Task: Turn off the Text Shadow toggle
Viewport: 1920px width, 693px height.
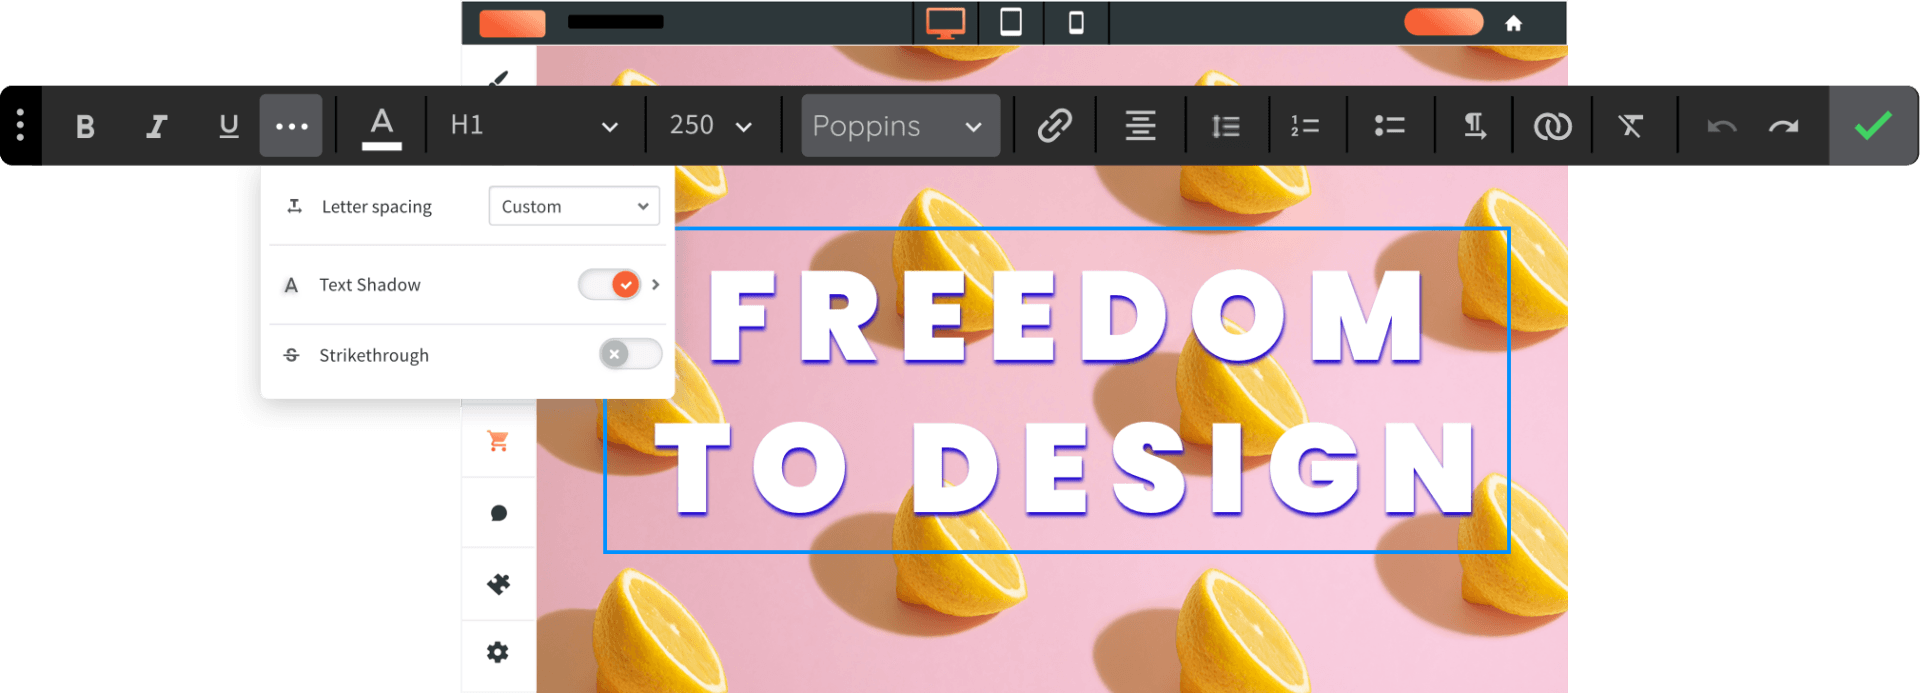Action: tap(609, 285)
